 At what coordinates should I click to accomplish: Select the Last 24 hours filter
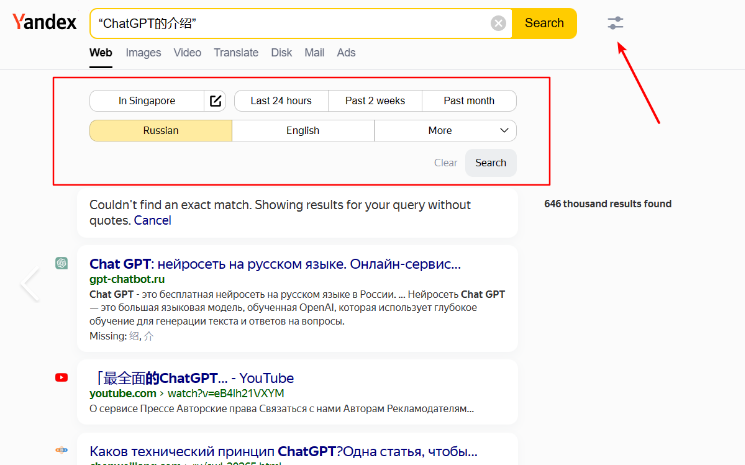coord(281,101)
